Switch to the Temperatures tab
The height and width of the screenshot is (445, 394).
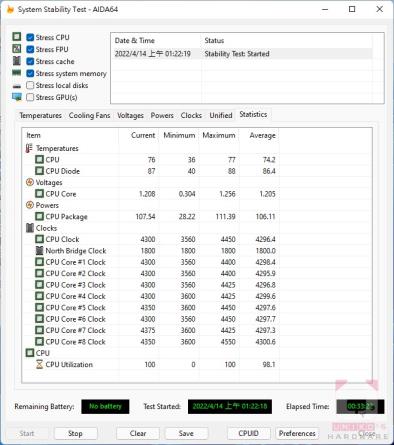(40, 115)
